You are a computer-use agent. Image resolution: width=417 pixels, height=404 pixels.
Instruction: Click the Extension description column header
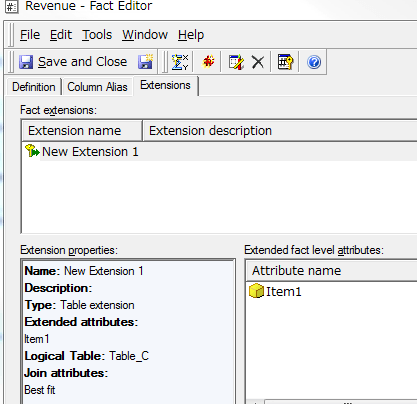click(280, 131)
